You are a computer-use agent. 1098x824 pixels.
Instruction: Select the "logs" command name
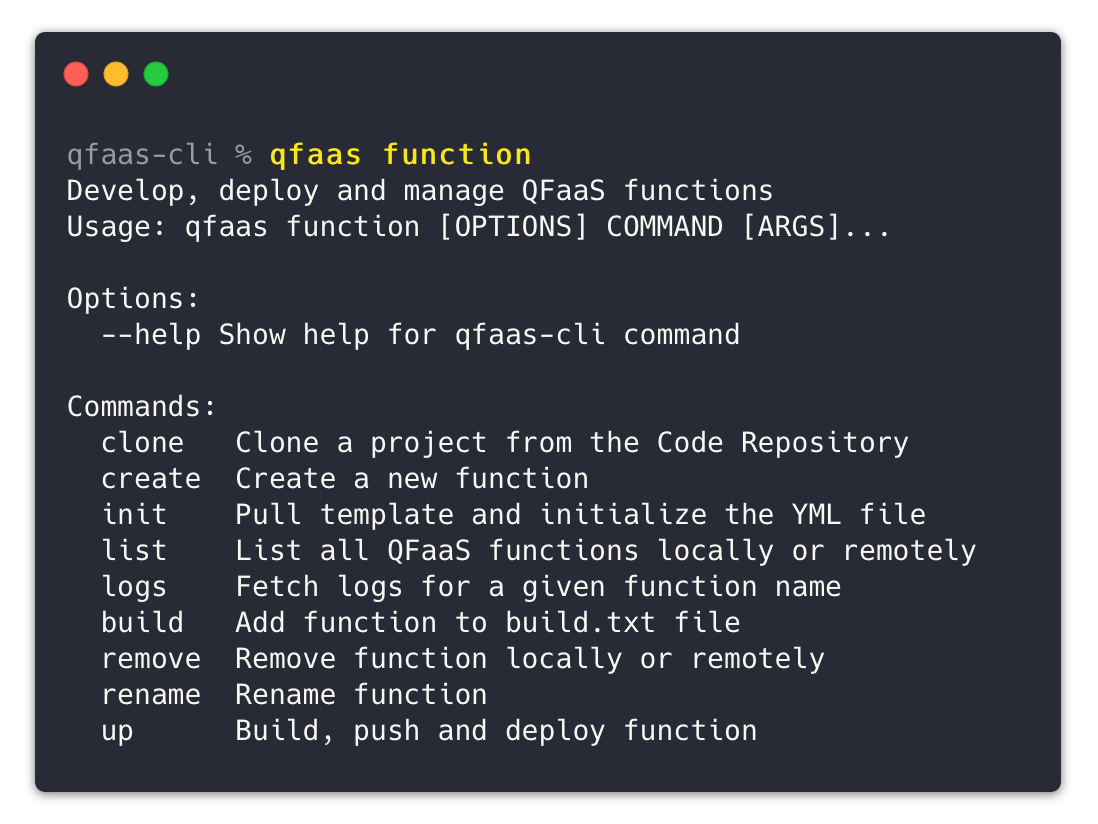pyautogui.click(x=134, y=587)
